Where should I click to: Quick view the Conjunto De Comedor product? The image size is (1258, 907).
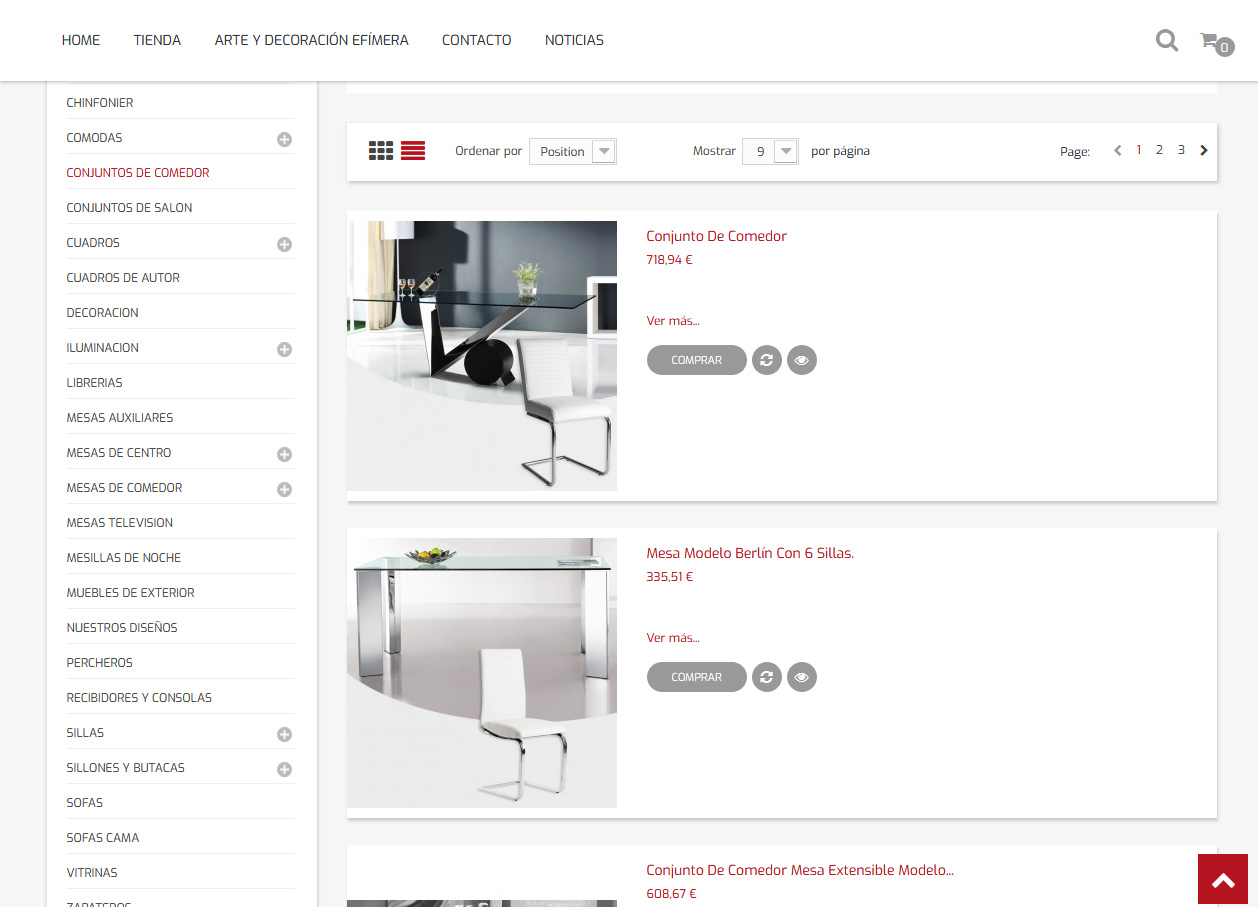[x=802, y=360]
